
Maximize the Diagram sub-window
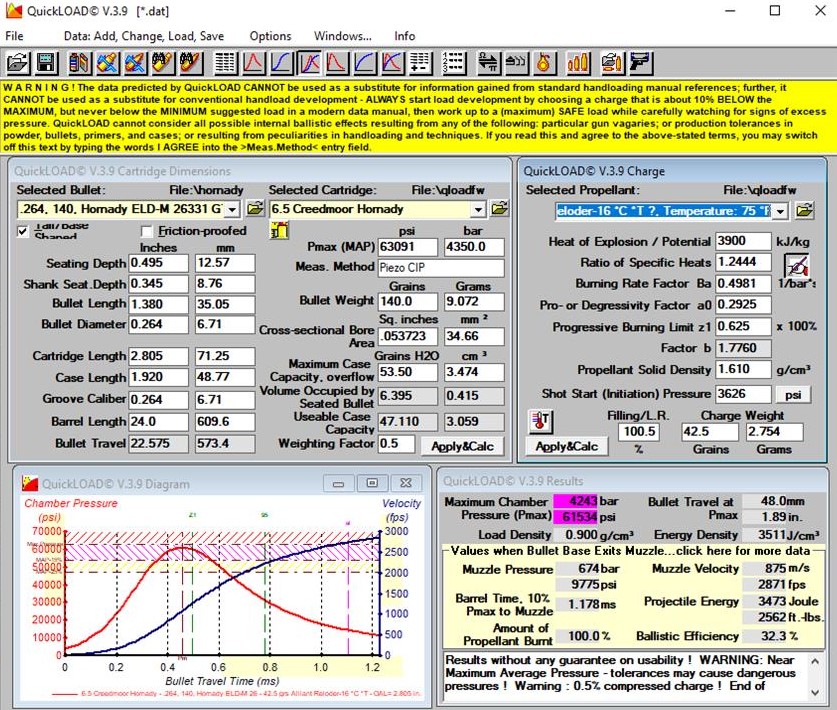[372, 484]
